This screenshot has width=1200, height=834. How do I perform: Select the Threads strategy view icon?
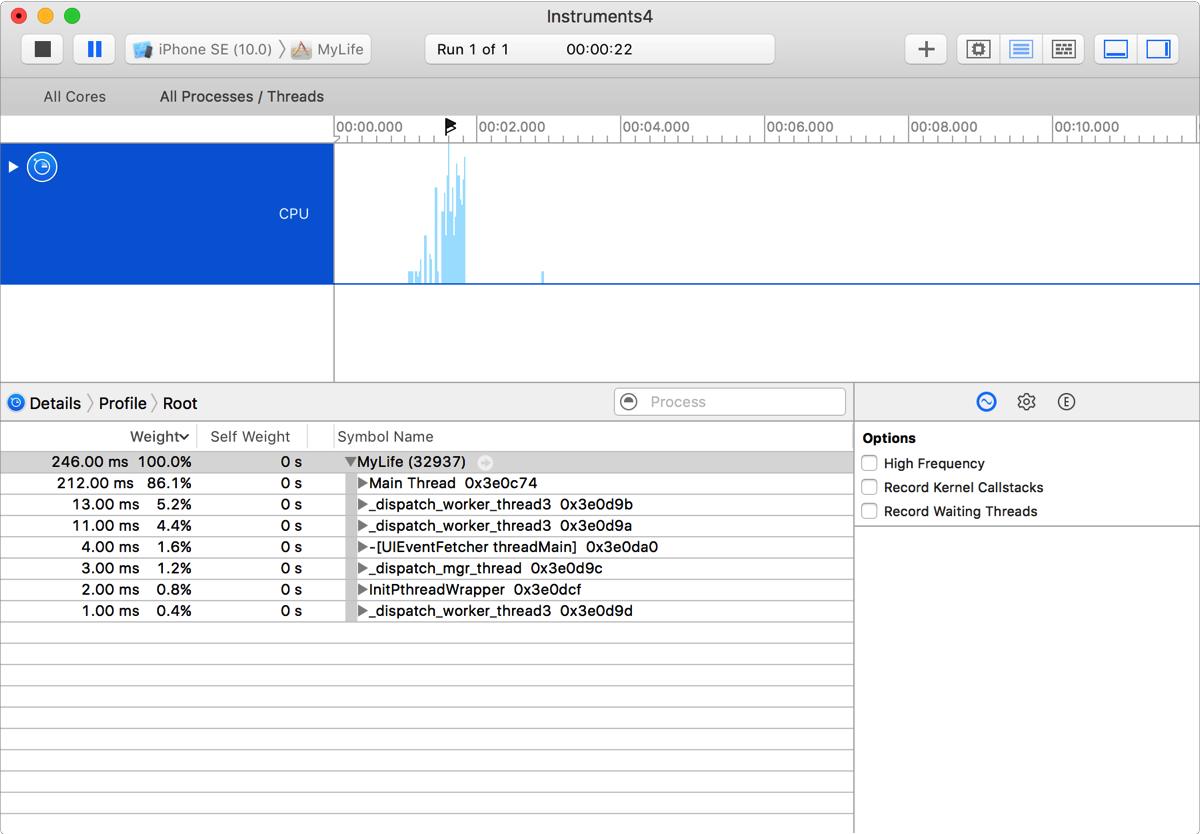[1064, 49]
